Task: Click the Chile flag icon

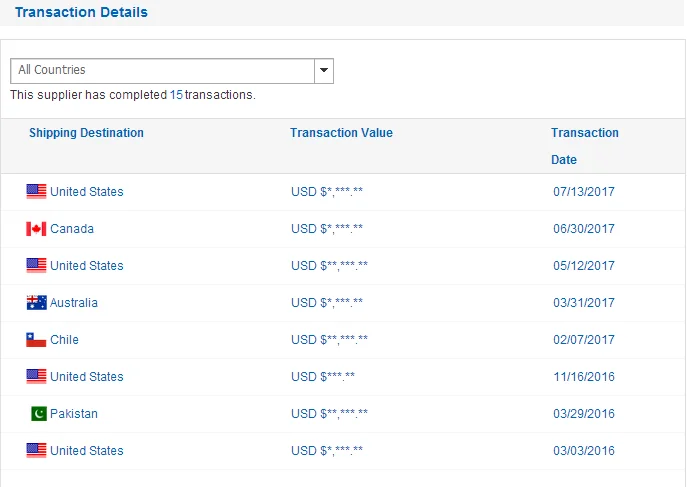Action: [x=36, y=340]
